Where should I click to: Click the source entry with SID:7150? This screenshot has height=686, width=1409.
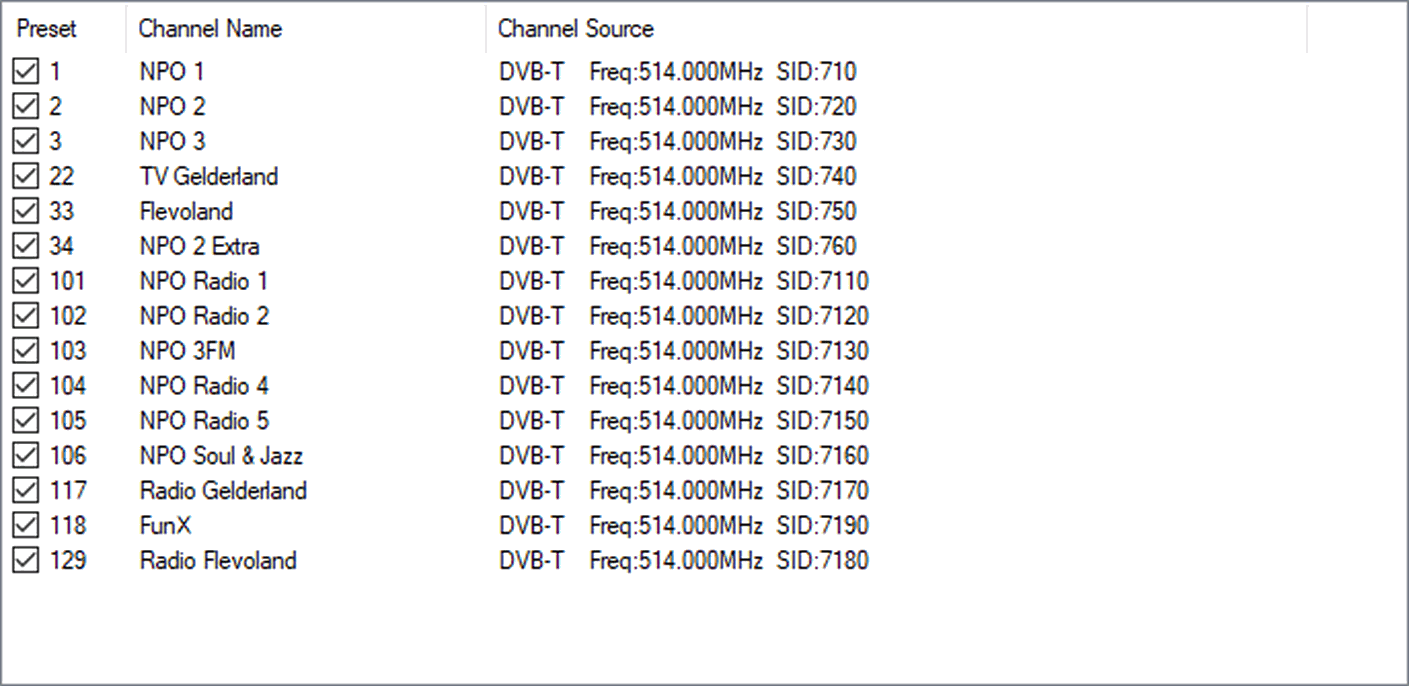(683, 421)
